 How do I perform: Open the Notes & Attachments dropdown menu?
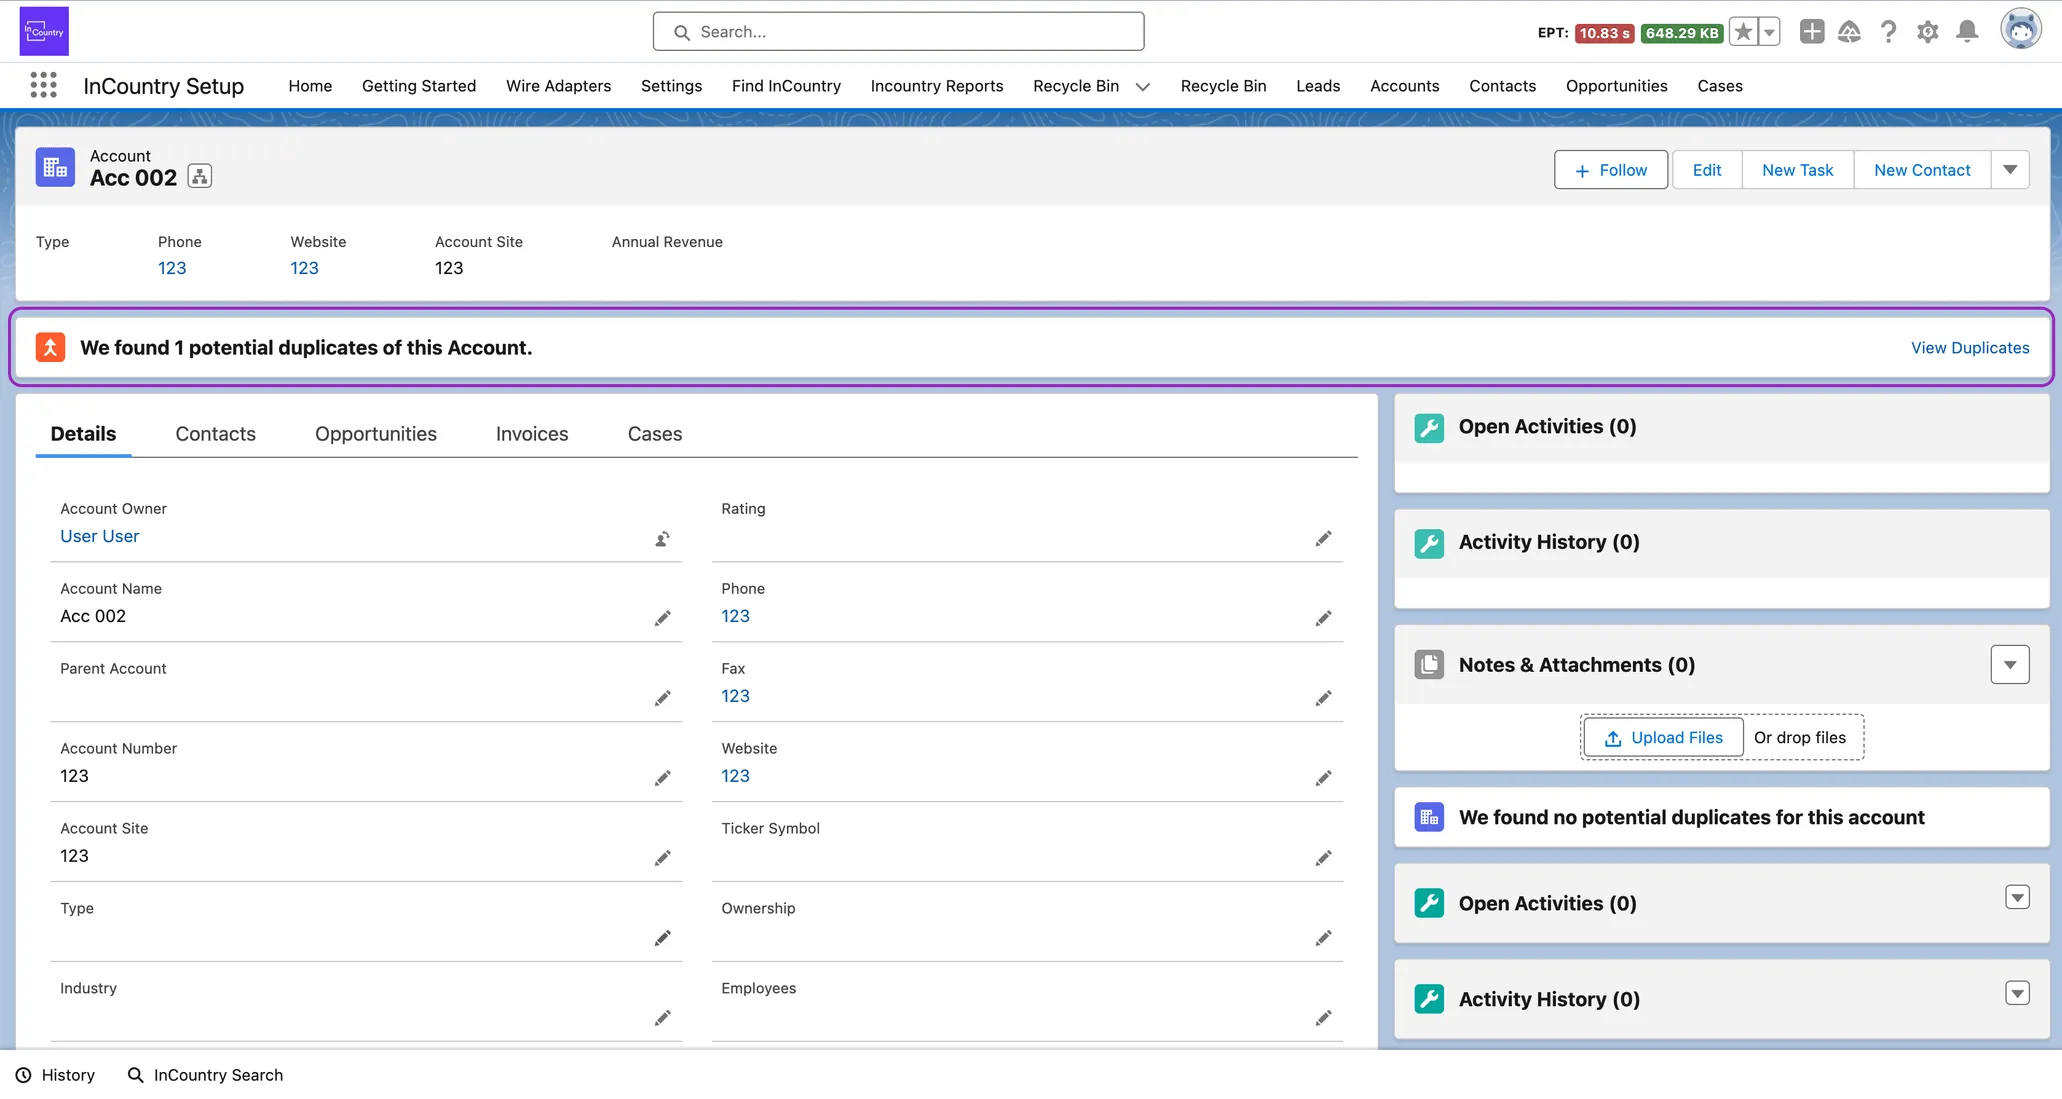pos(2009,665)
